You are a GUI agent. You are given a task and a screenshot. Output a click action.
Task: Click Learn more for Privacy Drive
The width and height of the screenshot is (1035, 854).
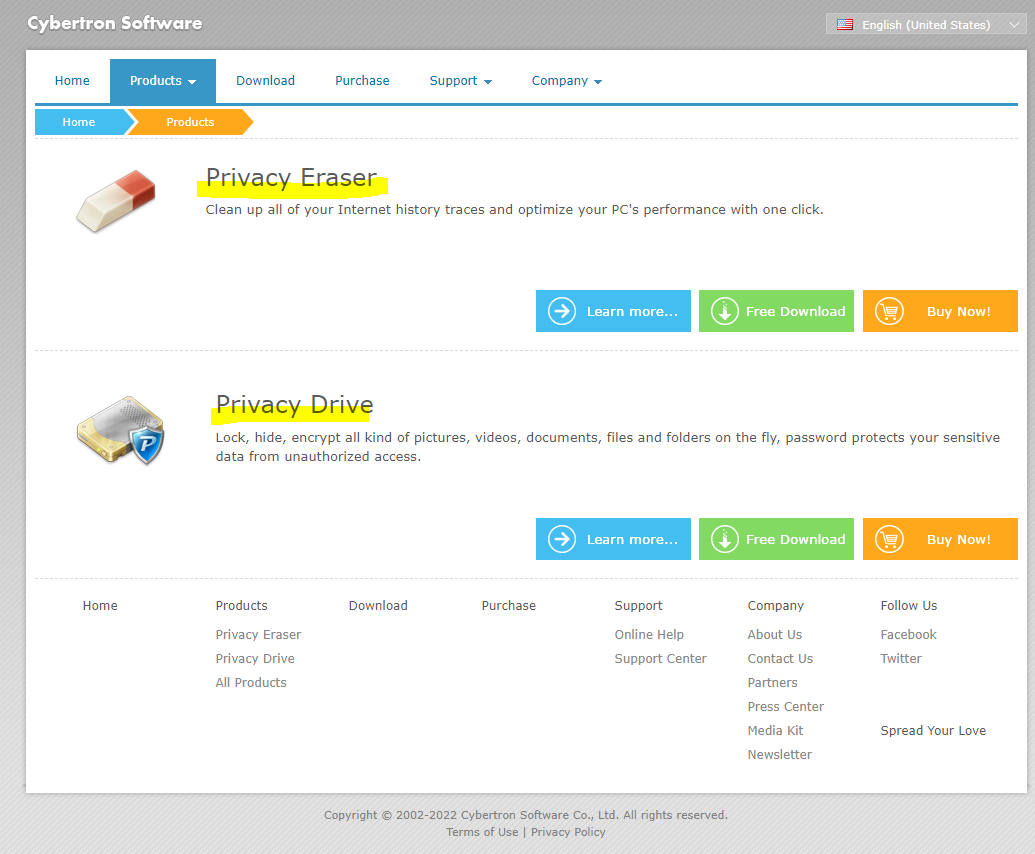click(613, 539)
